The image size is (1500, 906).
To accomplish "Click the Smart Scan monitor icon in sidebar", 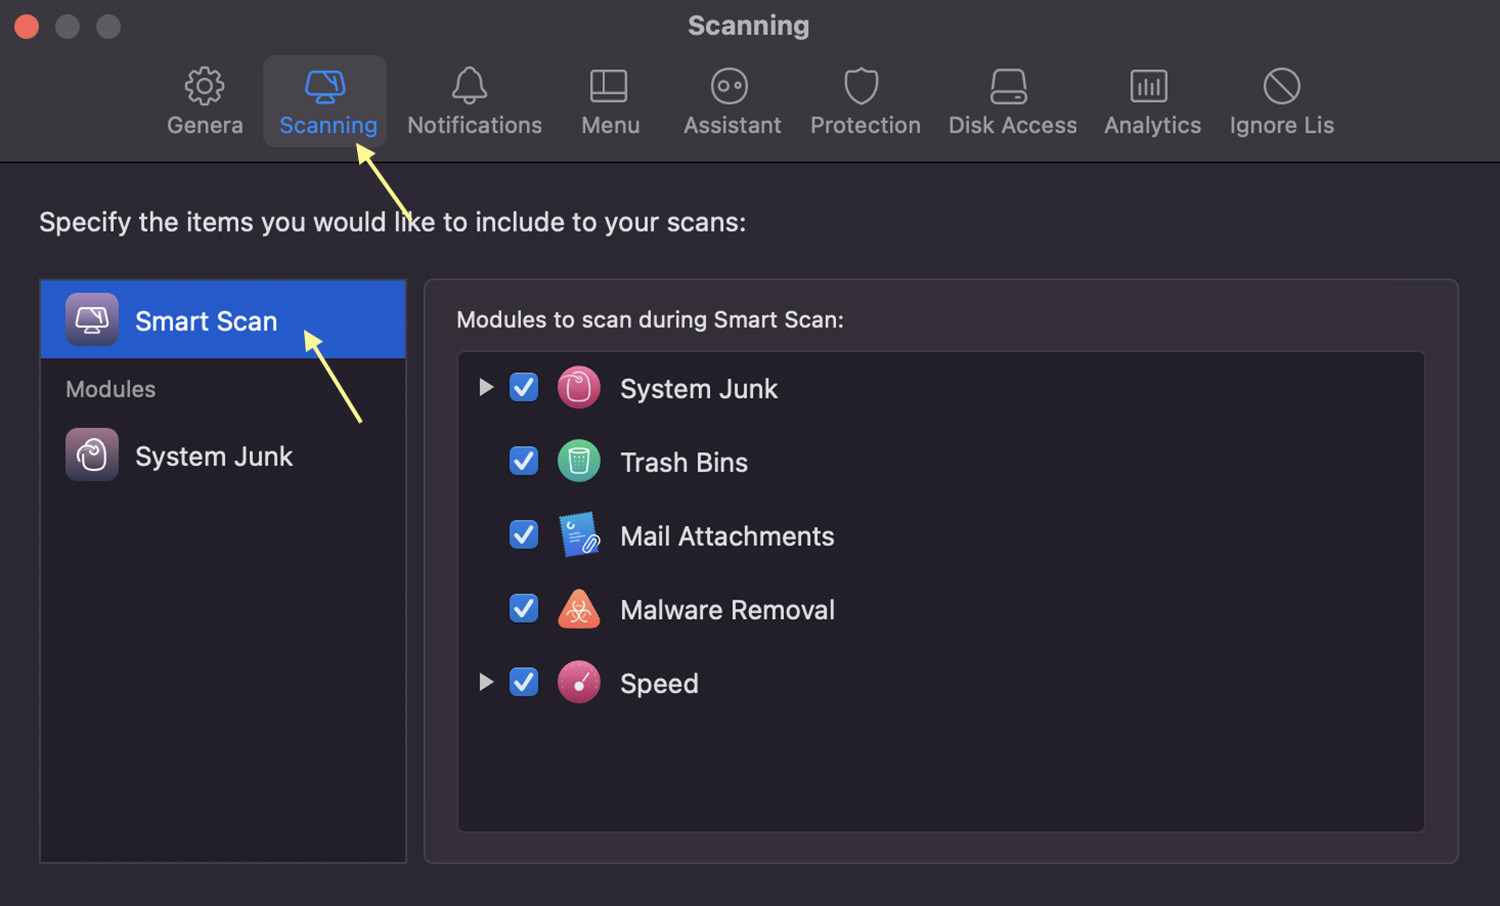I will coord(92,320).
